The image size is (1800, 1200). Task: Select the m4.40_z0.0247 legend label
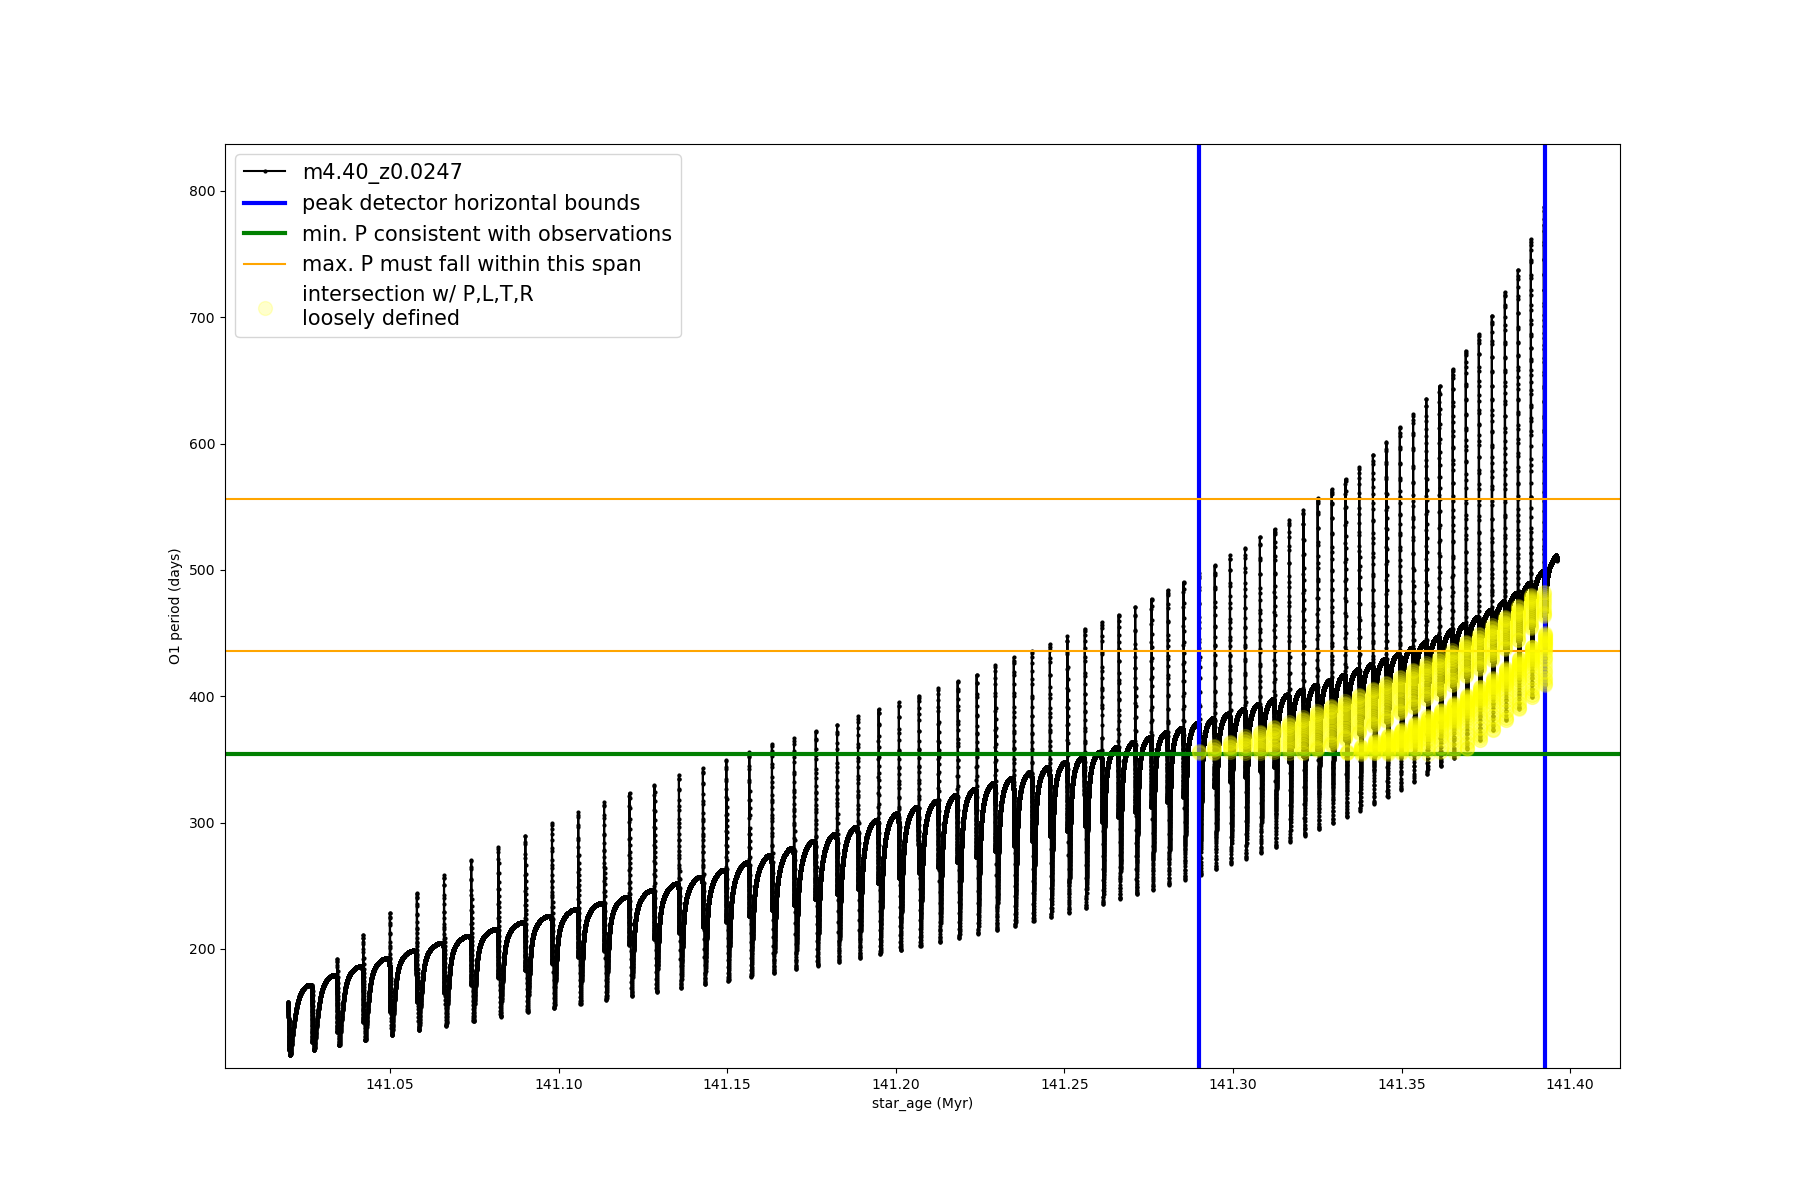[x=382, y=172]
